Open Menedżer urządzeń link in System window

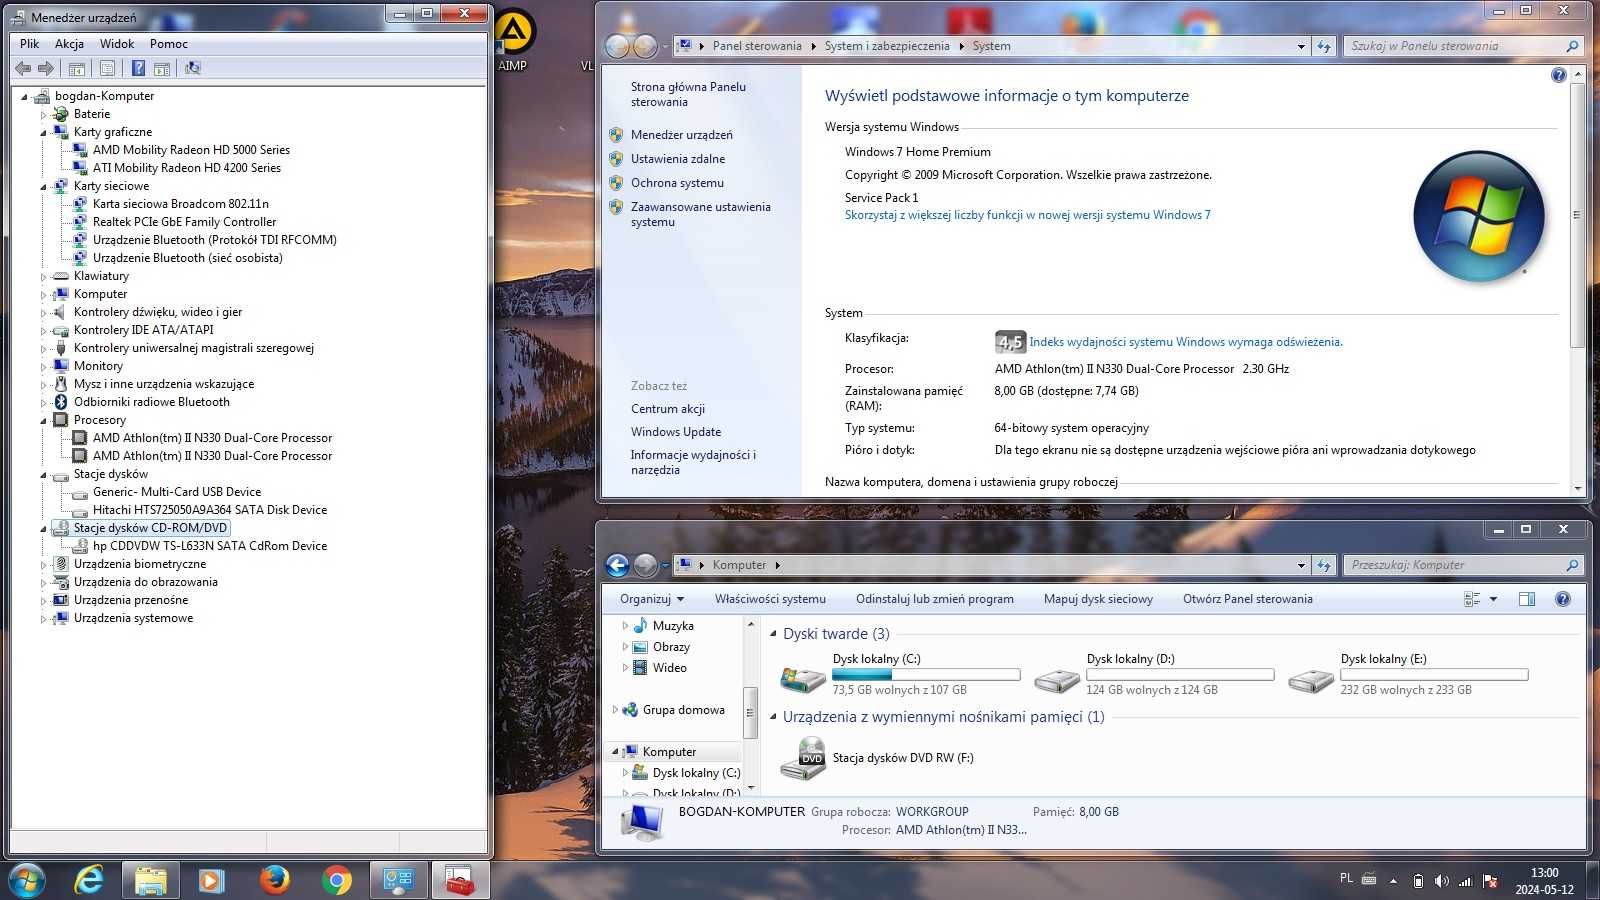coord(681,135)
